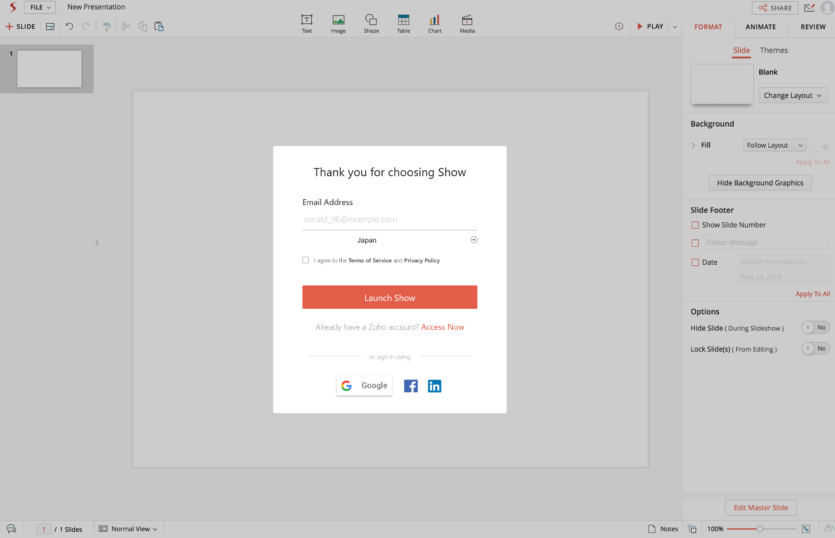Click the slide number field in status bar
Viewport: 835px width, 538px height.
click(x=43, y=529)
